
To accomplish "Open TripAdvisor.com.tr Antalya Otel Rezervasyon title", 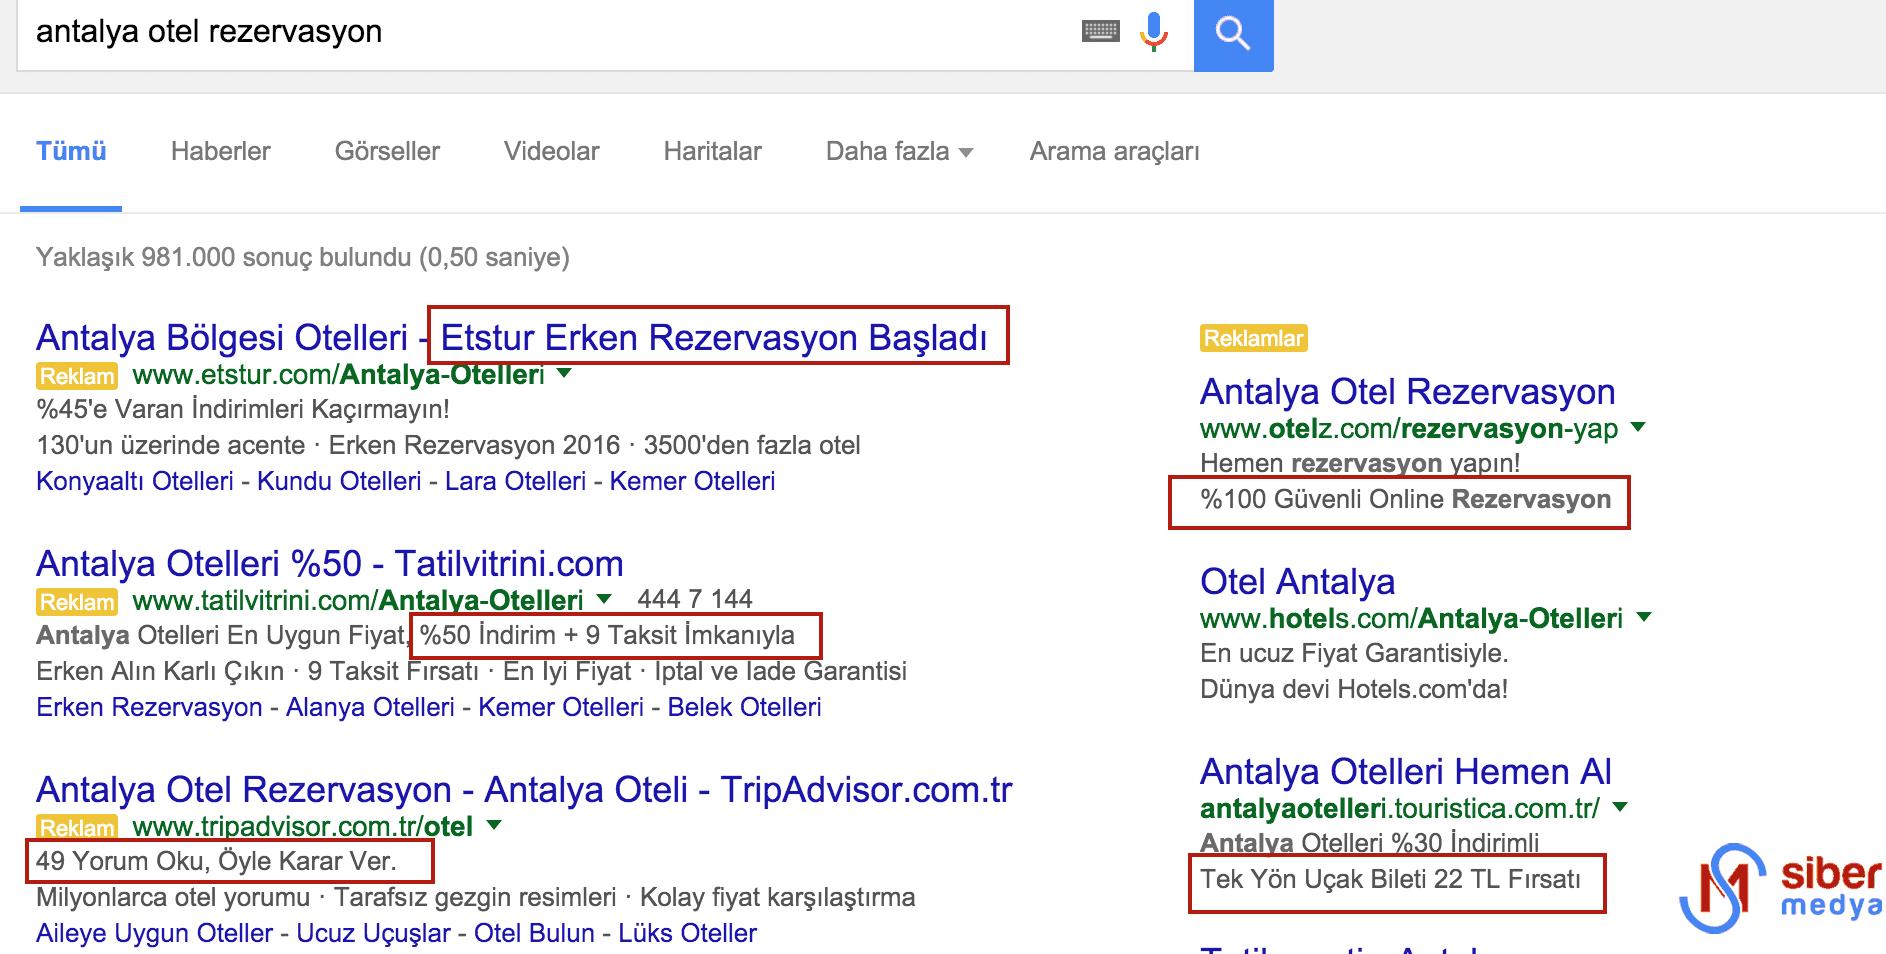I will (524, 790).
